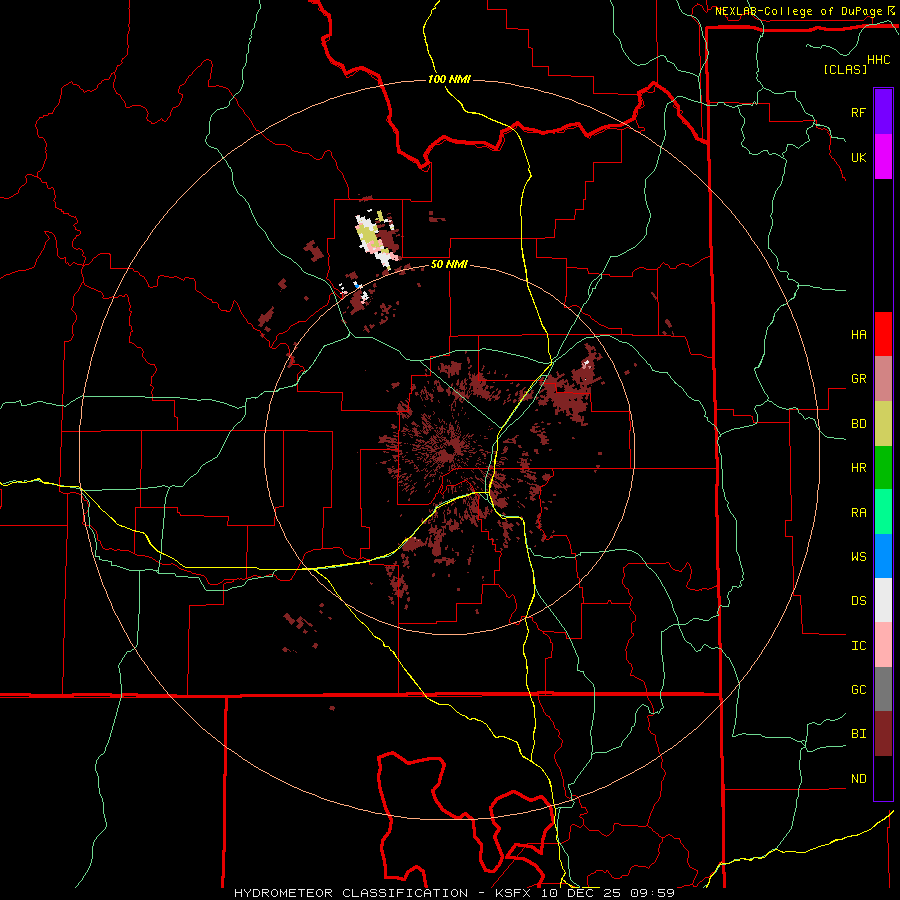Click the GR legend color block
Viewport: 900px width, 900px height.
883,379
